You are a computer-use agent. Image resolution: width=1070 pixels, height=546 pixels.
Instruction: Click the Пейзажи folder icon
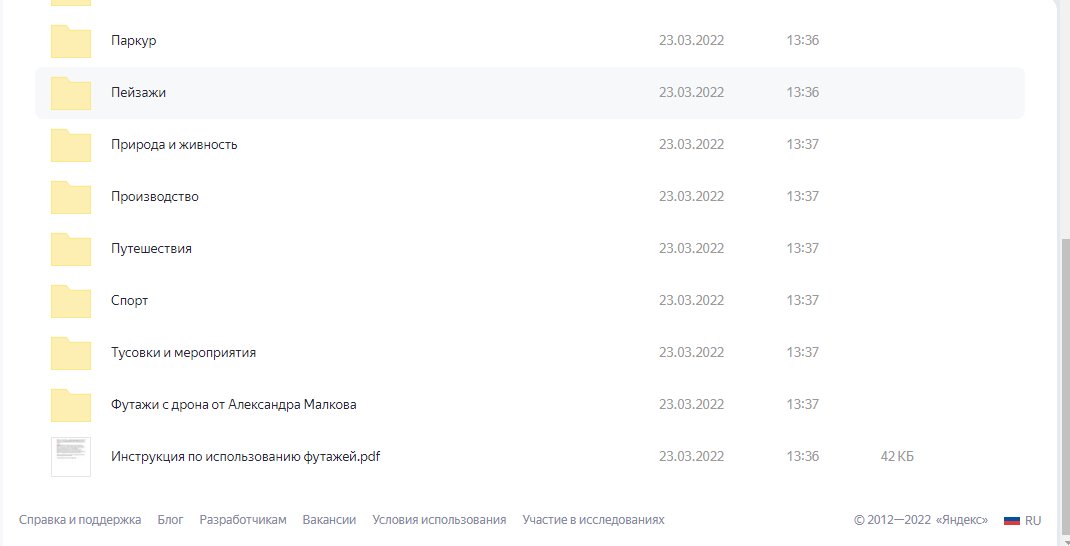[x=71, y=93]
